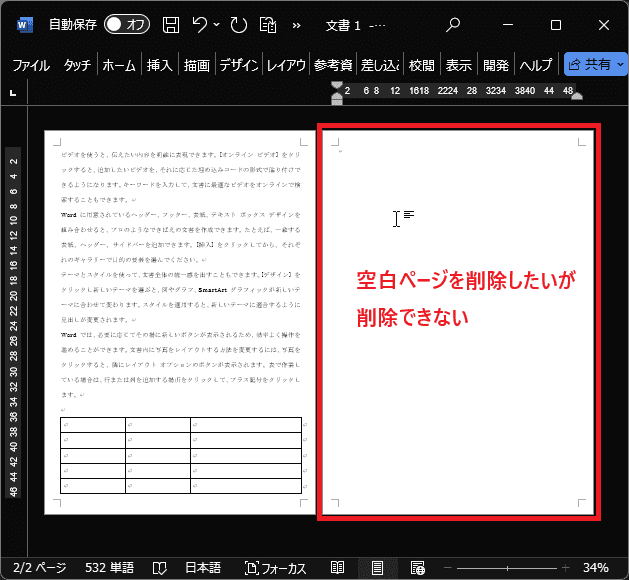Open the Undo history dropdown arrow

tap(217, 25)
